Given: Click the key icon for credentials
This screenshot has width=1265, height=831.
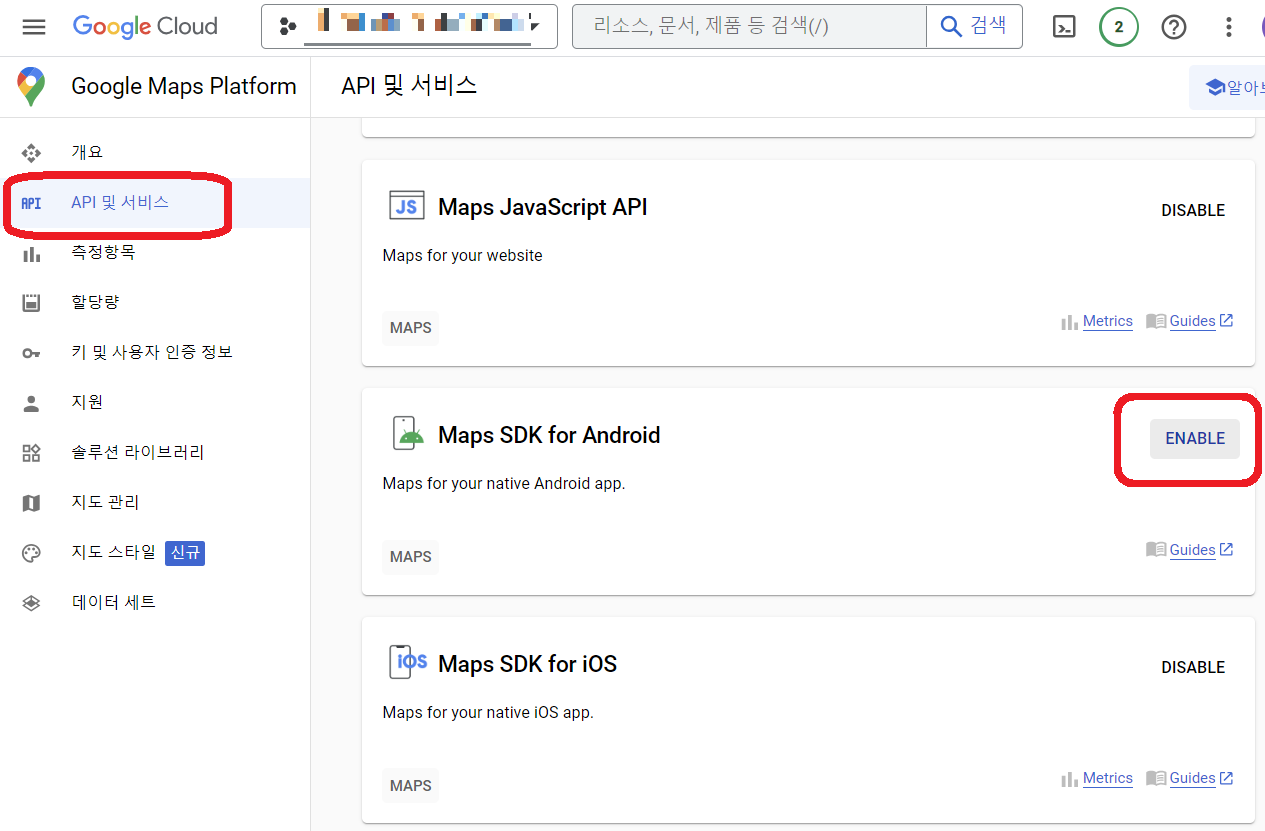Looking at the screenshot, I should (x=31, y=353).
